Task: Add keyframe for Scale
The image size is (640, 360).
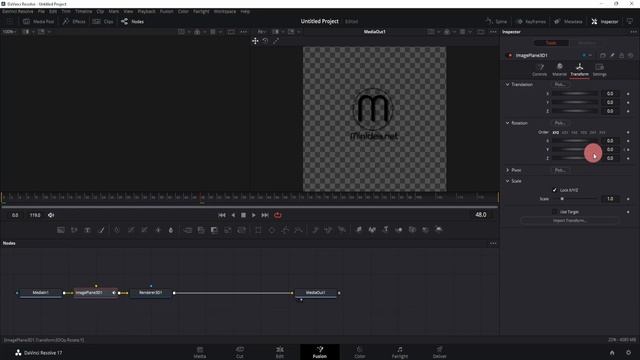Action: click(628, 199)
